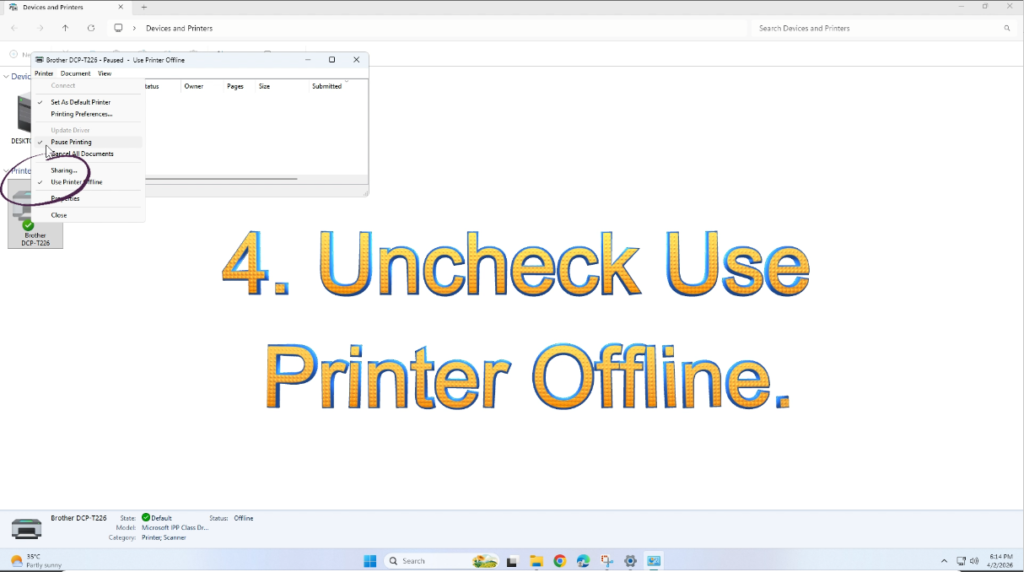Open the clock and date flyout
This screenshot has height=572, width=1024.
(x=1000, y=561)
